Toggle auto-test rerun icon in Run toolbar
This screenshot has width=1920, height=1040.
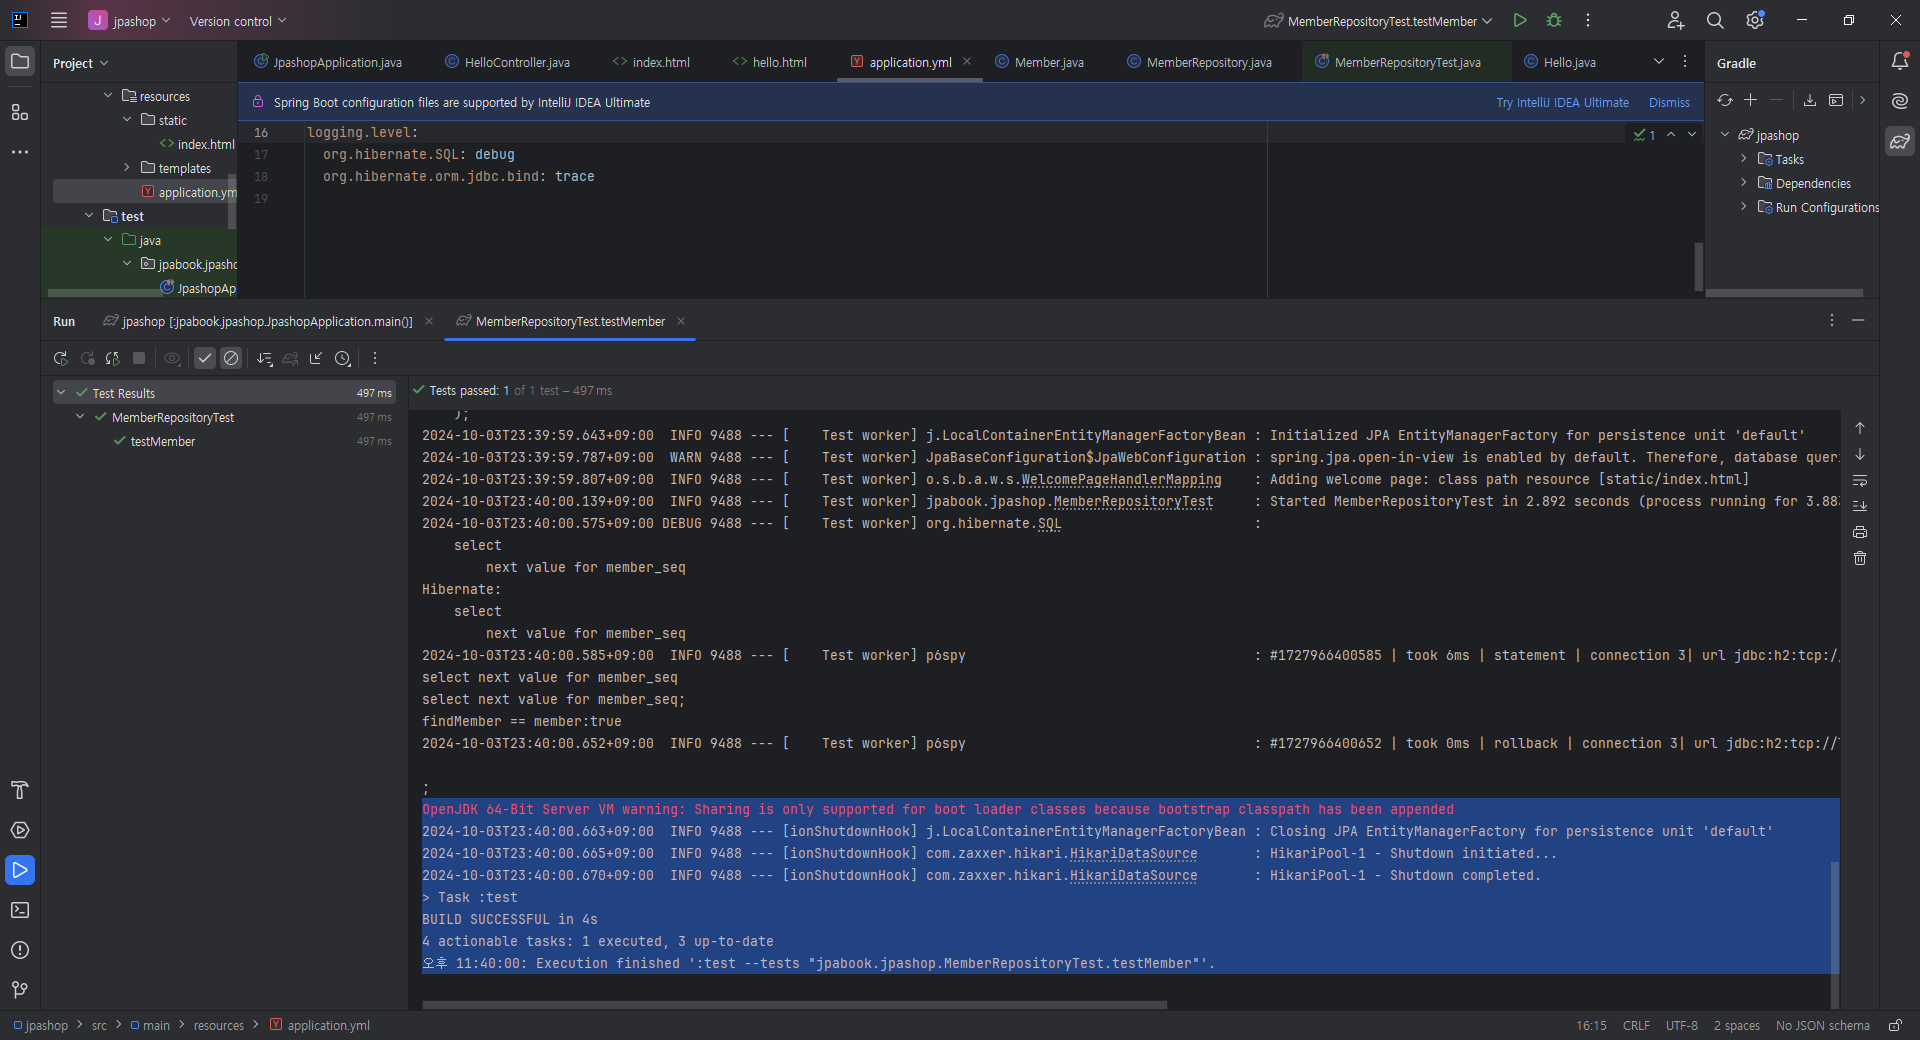pyautogui.click(x=113, y=358)
